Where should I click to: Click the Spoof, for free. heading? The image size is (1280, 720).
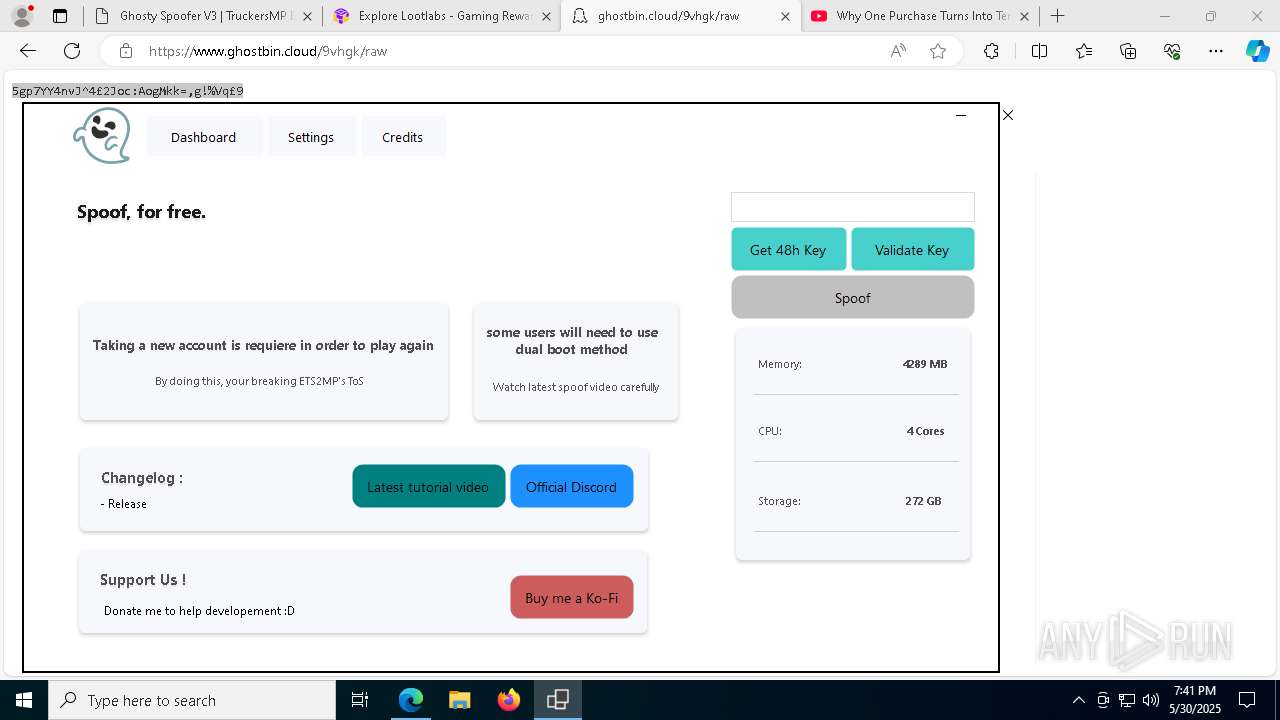pos(141,212)
